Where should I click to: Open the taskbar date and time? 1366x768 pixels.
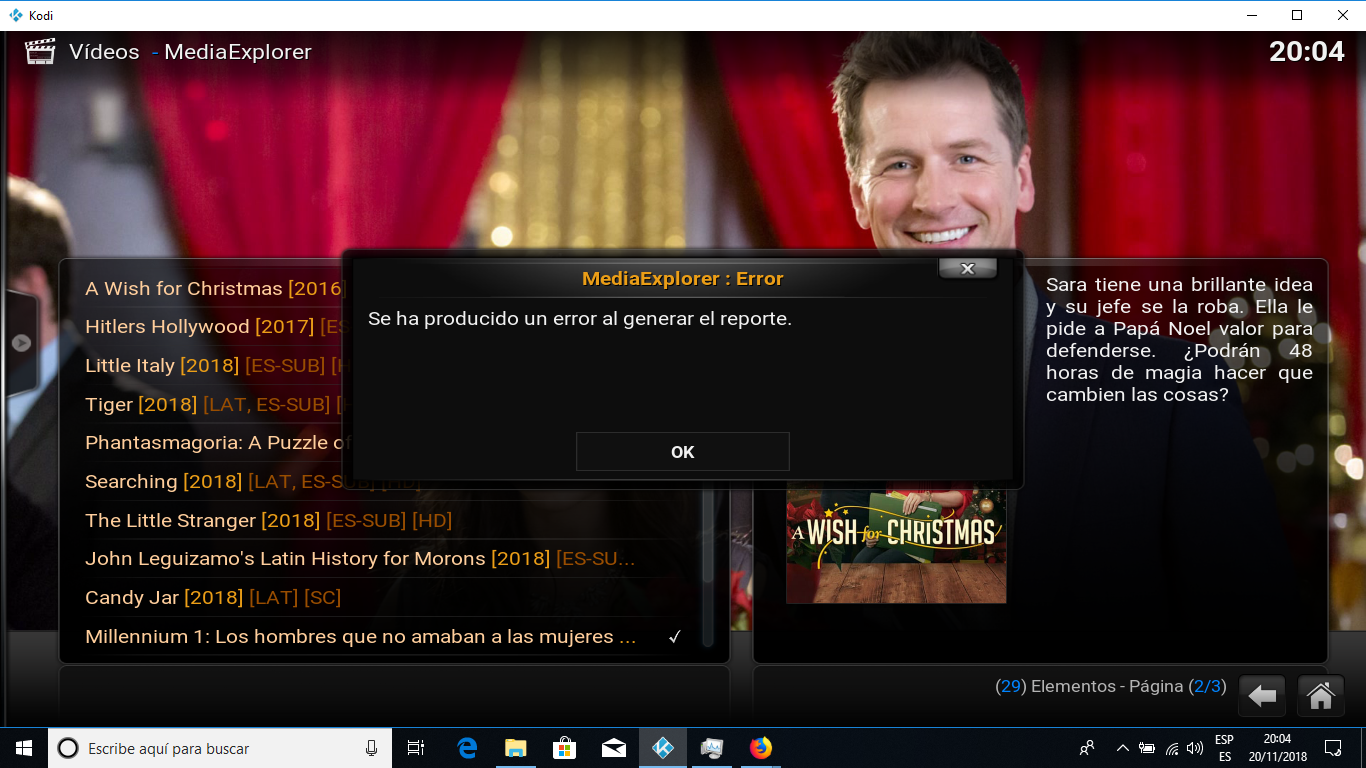[1277, 748]
